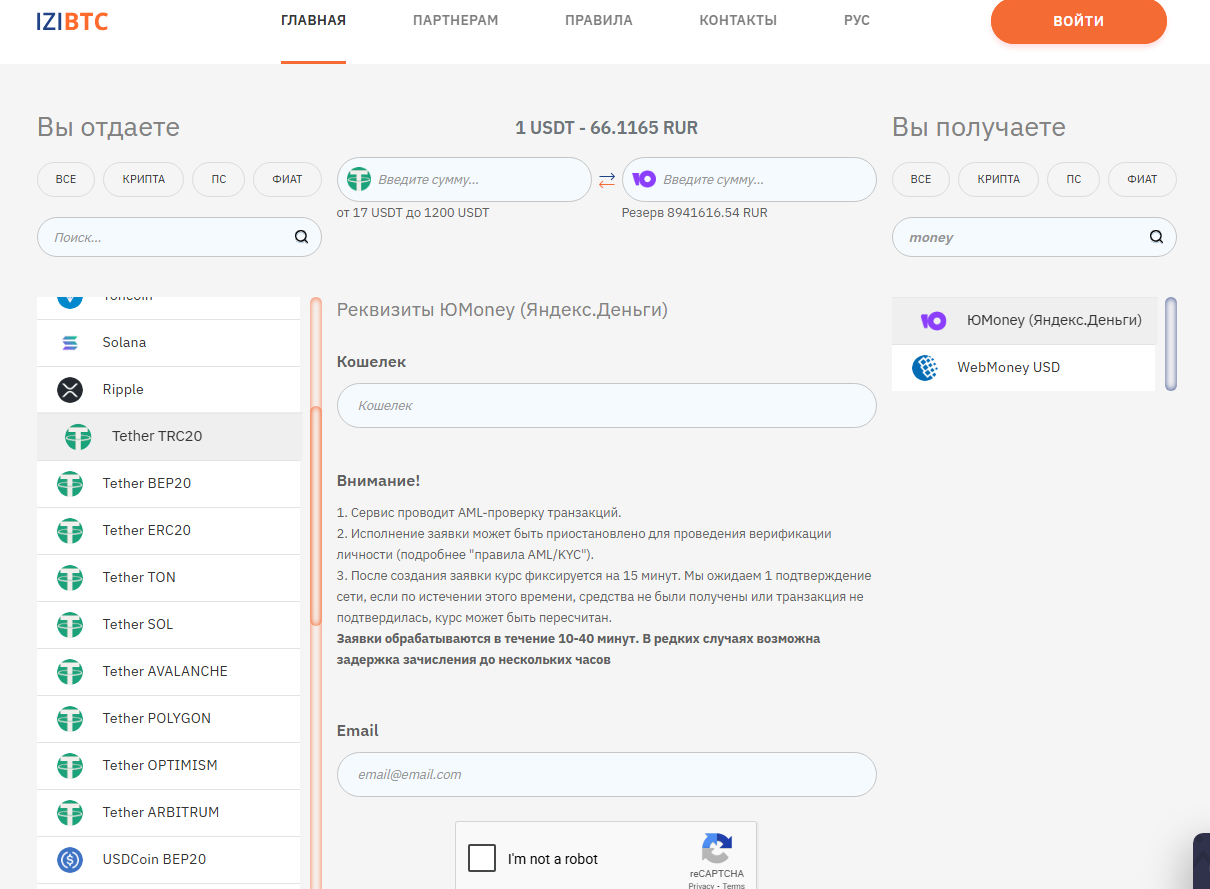This screenshot has width=1210, height=889.
Task: Filter receive list by ПС
Action: [1074, 180]
